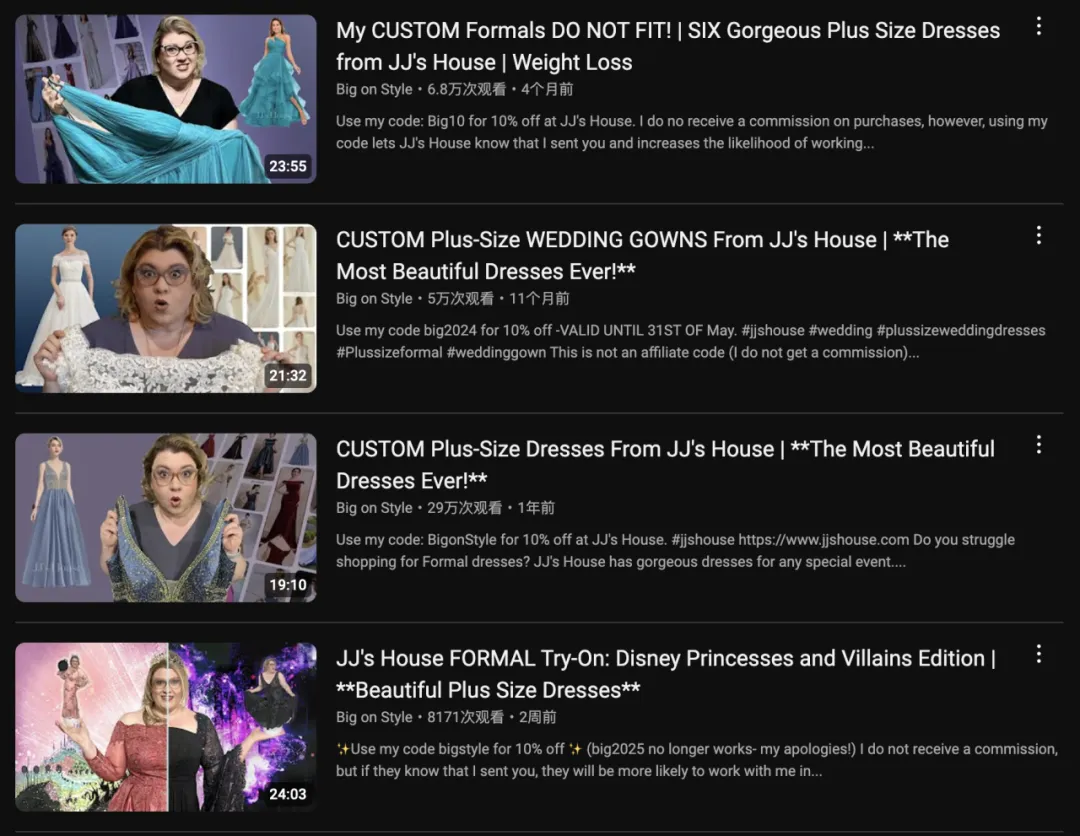Open more options for Weight Loss video

(1039, 27)
